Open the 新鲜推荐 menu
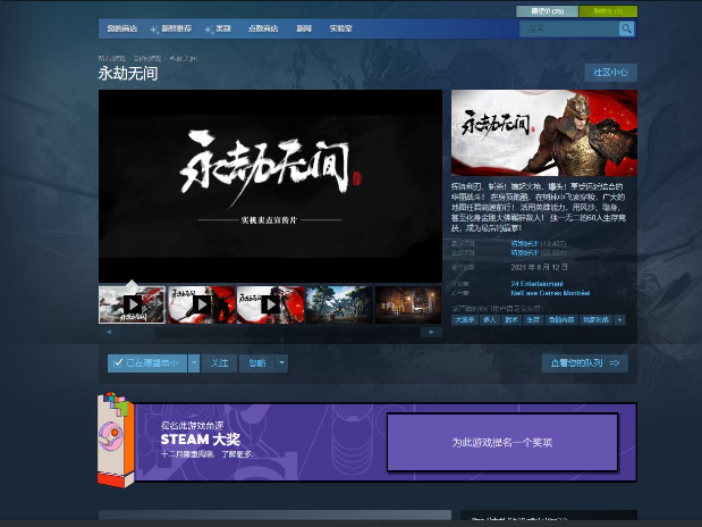Viewport: 702px width, 527px height. pyautogui.click(x=176, y=29)
